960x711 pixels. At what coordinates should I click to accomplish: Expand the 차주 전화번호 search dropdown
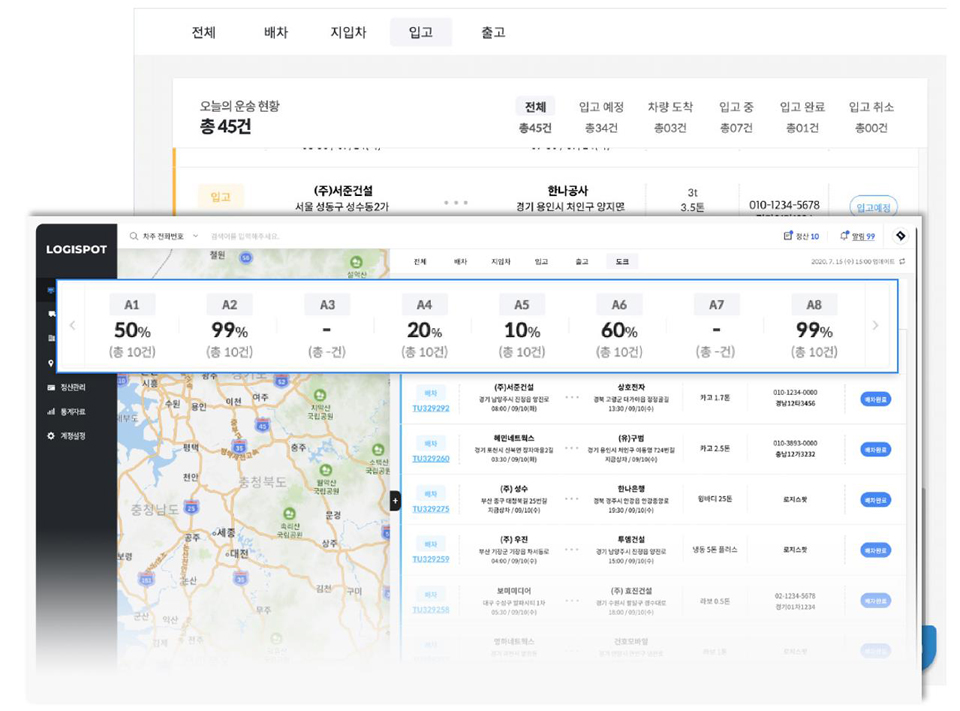pyautogui.click(x=195, y=236)
